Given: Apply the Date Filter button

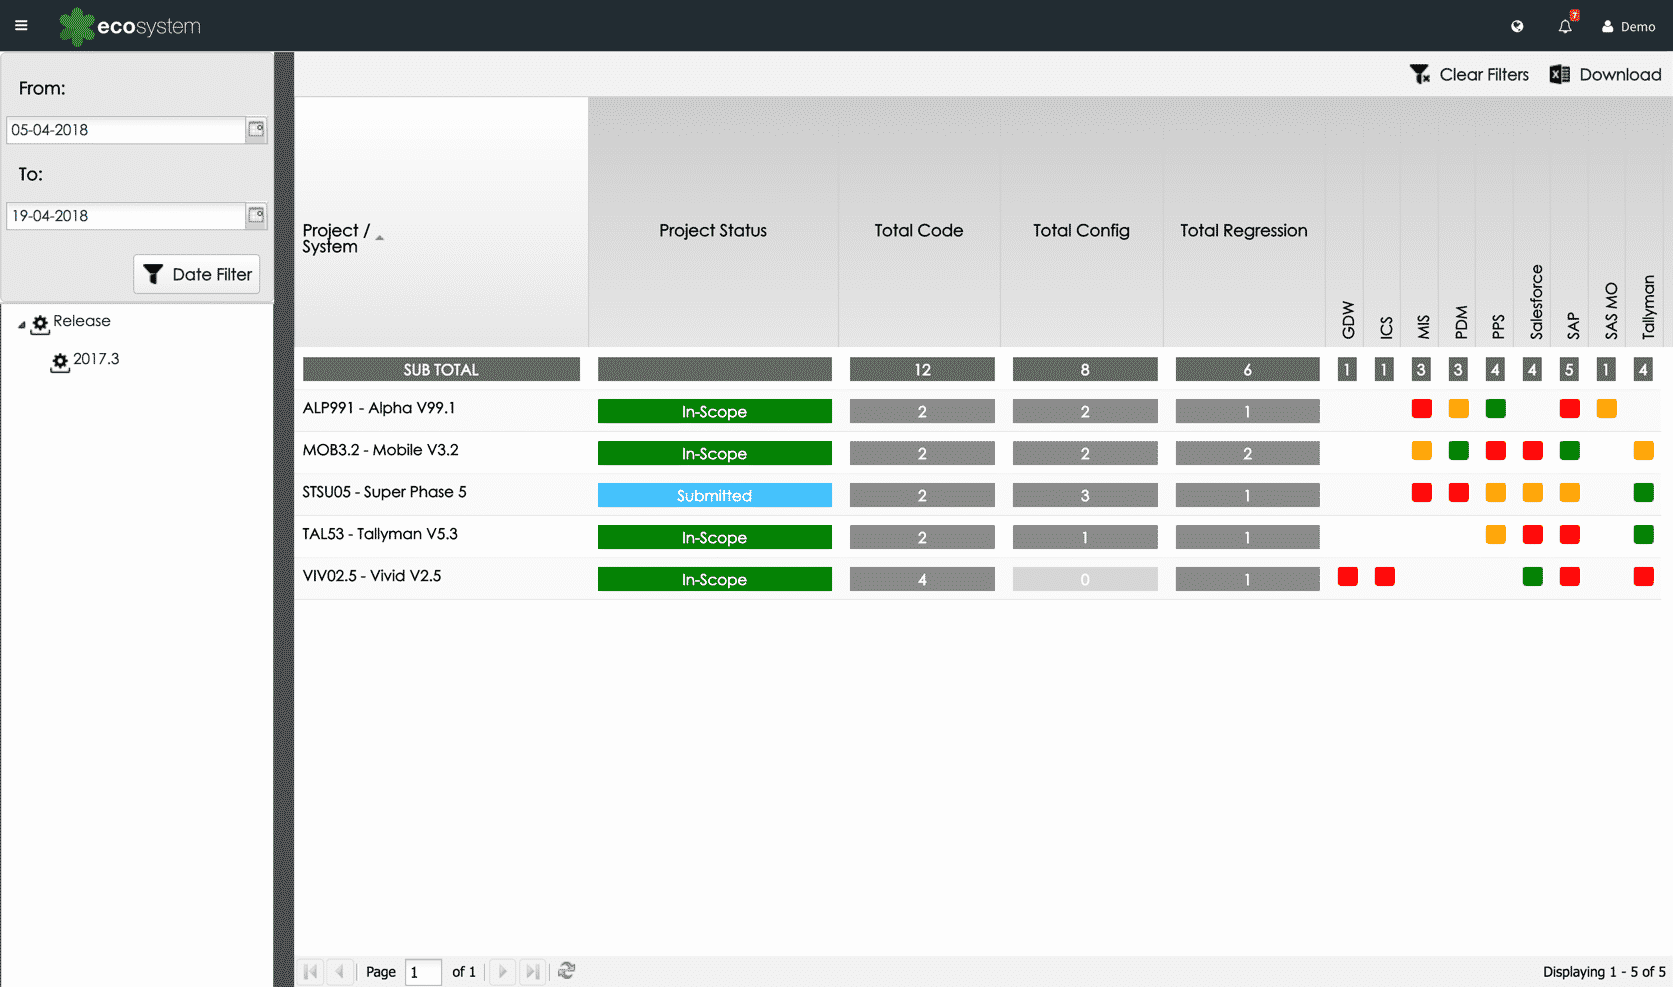Looking at the screenshot, I should coord(197,274).
